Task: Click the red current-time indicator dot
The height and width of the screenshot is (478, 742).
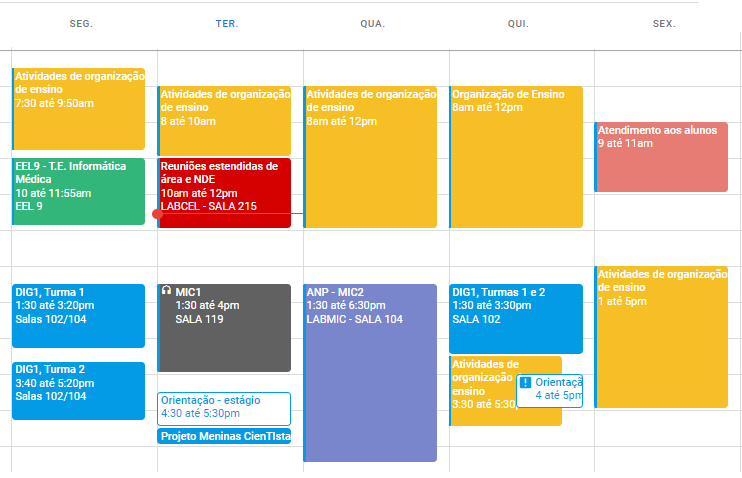Action: (157, 214)
